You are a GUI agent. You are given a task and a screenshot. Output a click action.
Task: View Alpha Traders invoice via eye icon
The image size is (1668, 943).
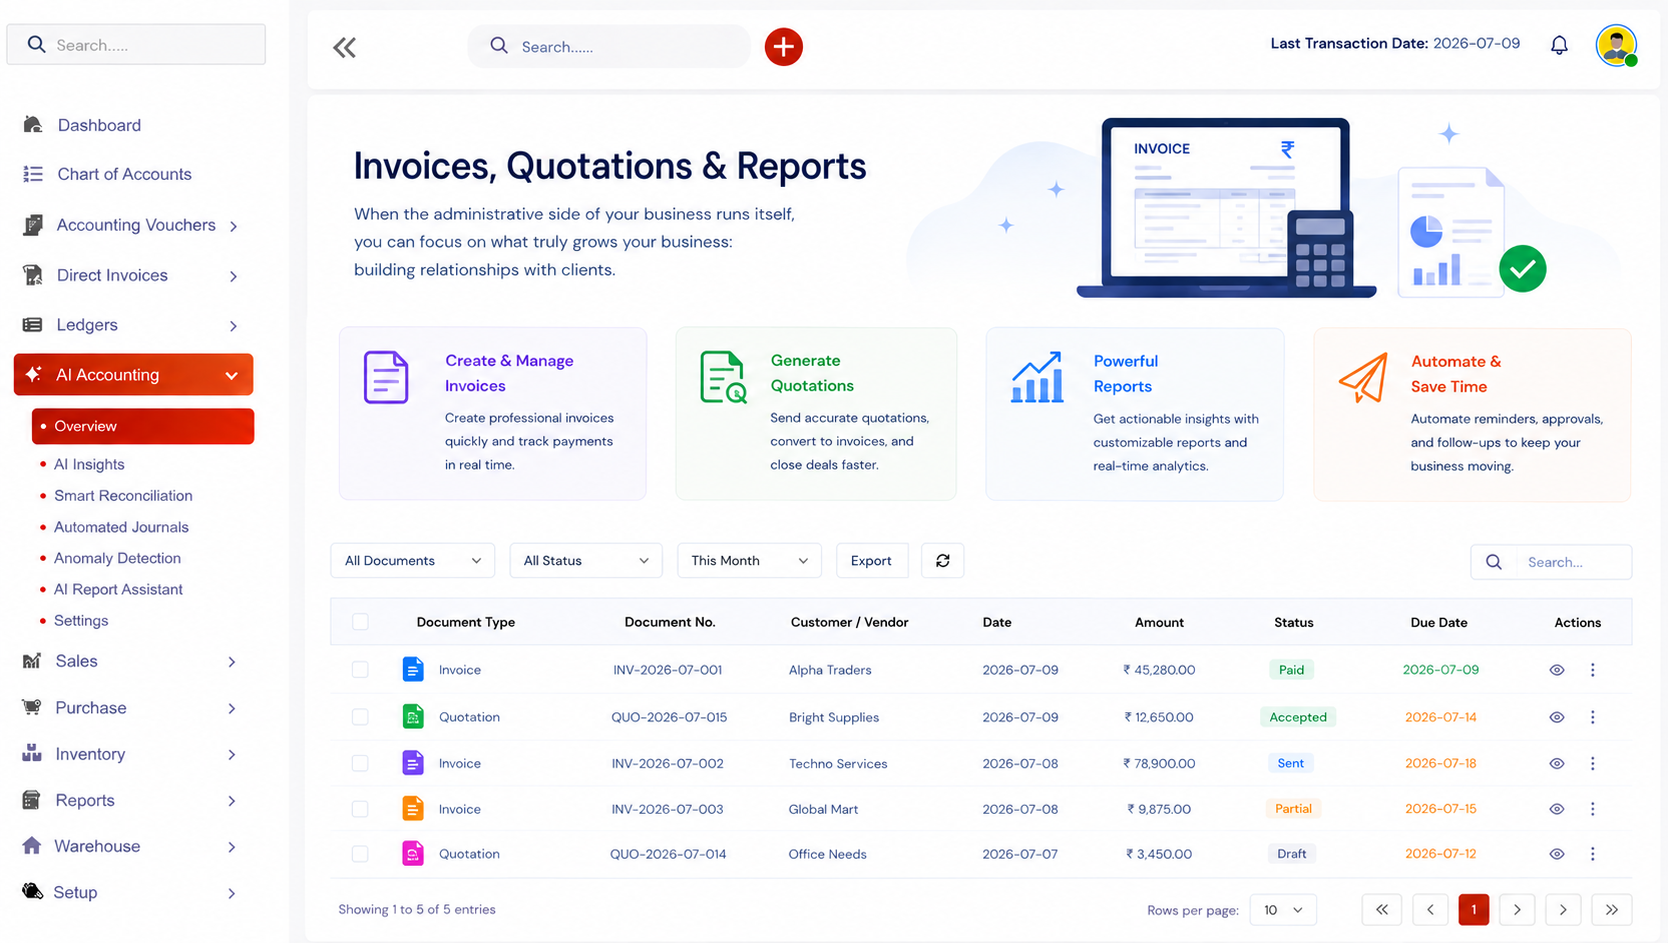[1557, 670]
